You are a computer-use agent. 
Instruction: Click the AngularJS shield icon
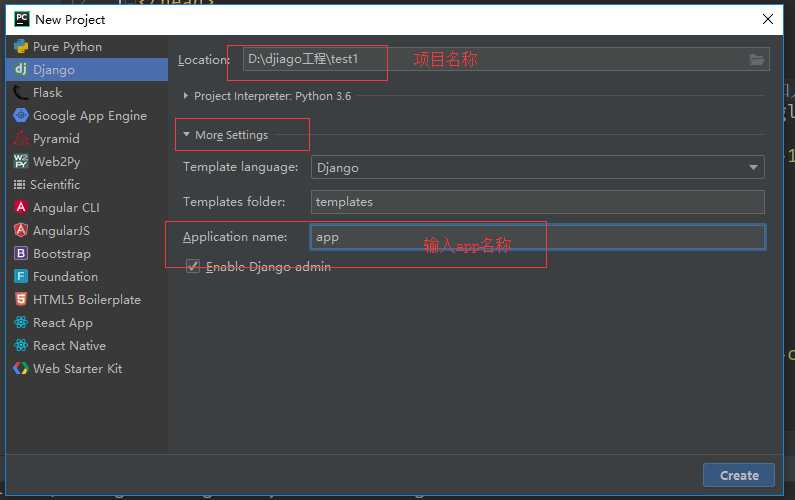click(x=21, y=230)
